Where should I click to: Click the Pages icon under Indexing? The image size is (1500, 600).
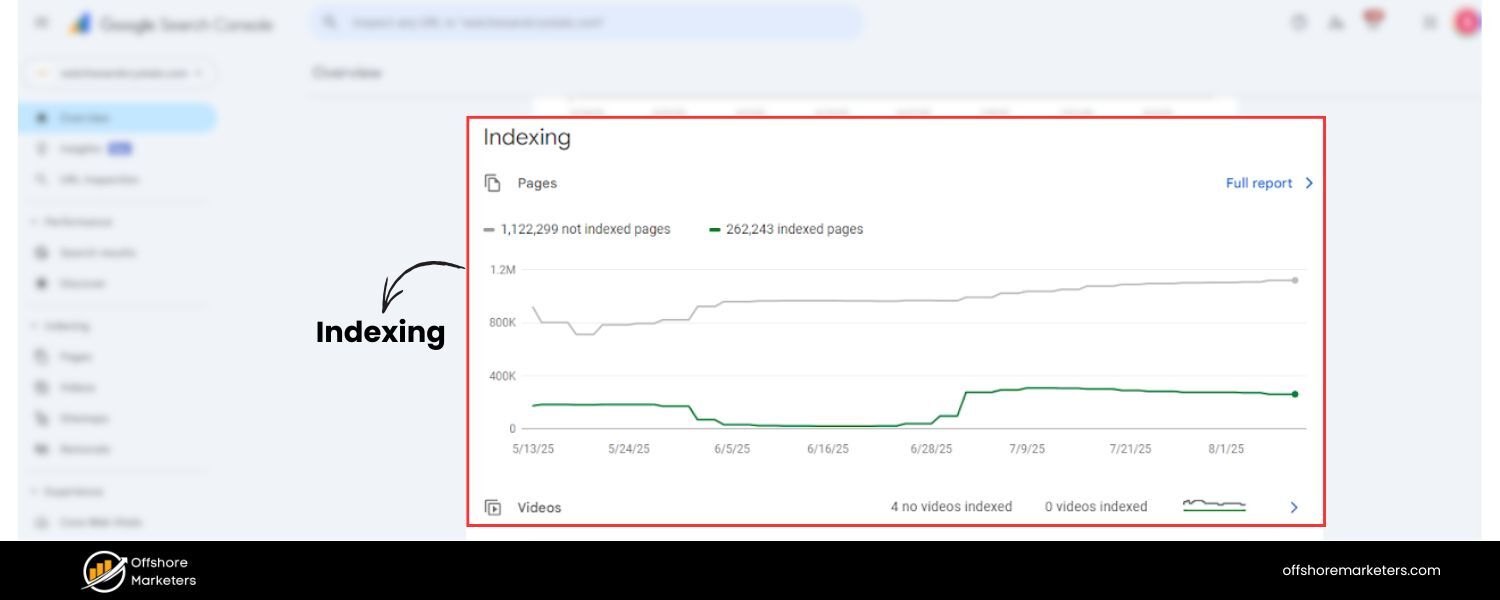point(40,356)
